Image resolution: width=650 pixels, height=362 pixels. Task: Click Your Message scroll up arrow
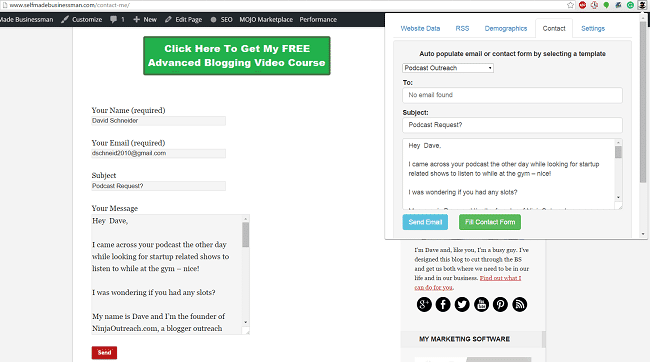point(245,219)
